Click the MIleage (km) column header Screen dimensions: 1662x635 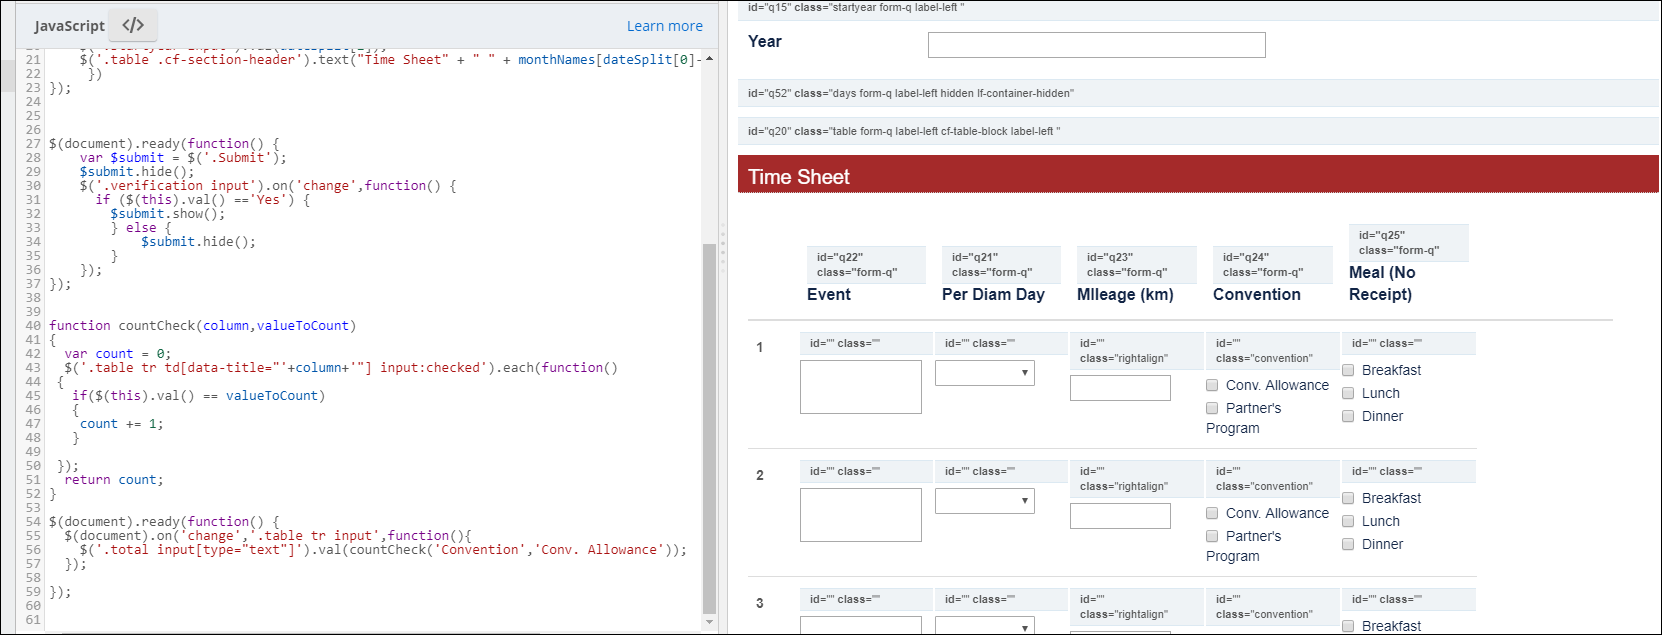(1125, 295)
